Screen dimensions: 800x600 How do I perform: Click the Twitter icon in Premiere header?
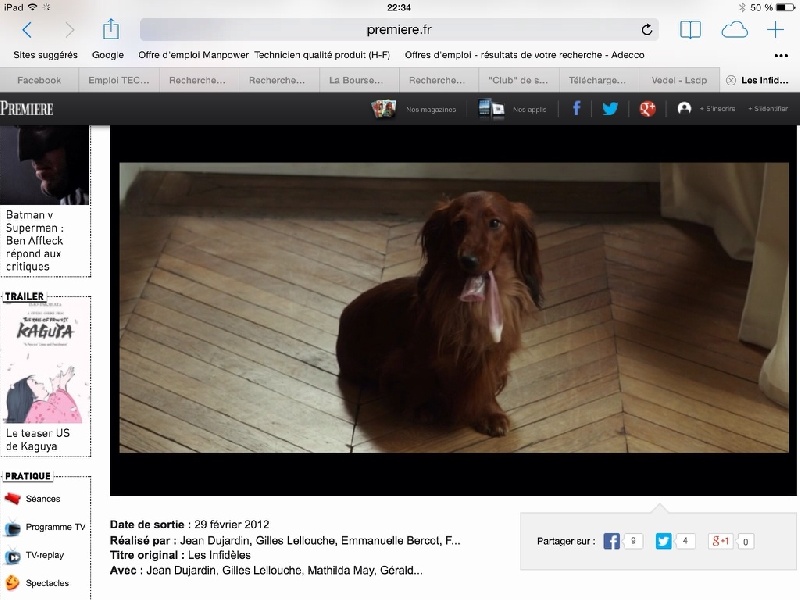[x=609, y=108]
